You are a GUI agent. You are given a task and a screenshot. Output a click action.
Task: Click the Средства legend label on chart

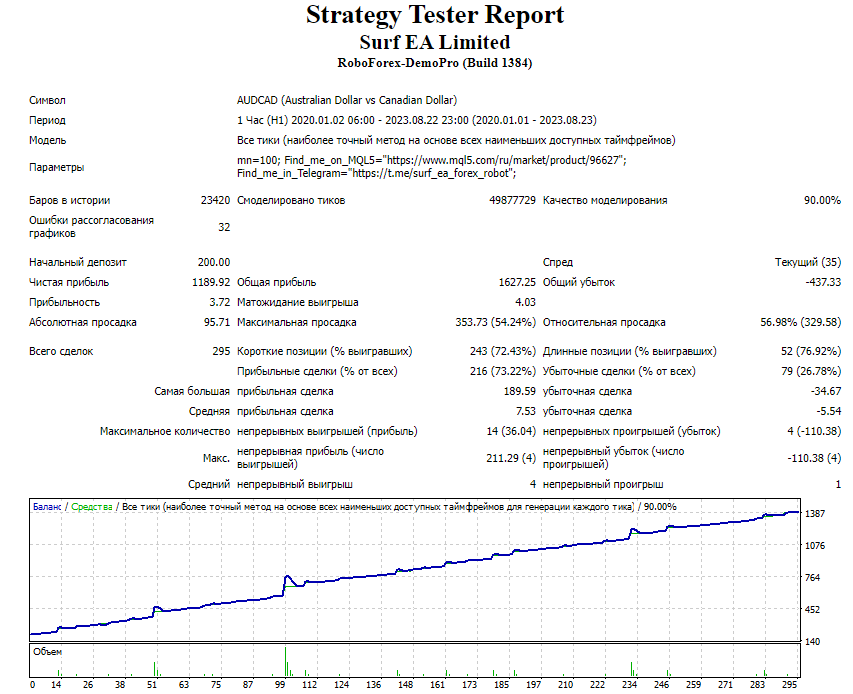click(x=91, y=507)
